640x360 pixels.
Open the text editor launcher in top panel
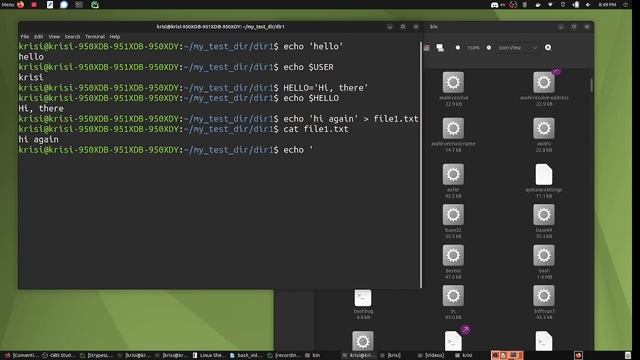tap(50, 4)
